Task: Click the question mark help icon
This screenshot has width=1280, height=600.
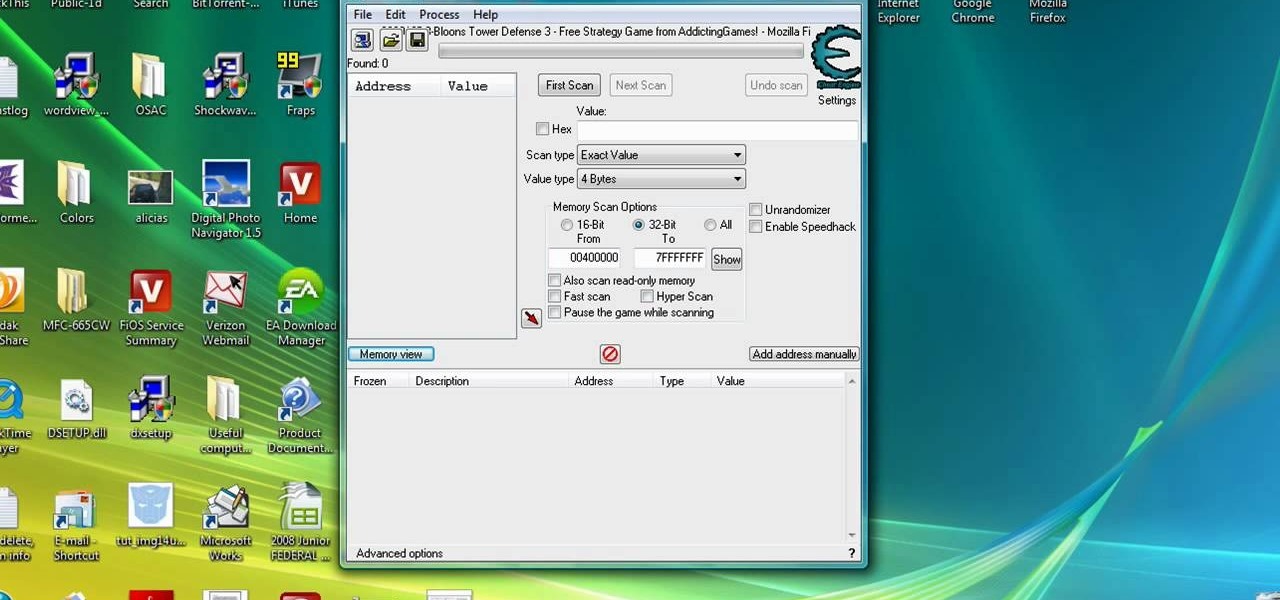Action: 852,553
